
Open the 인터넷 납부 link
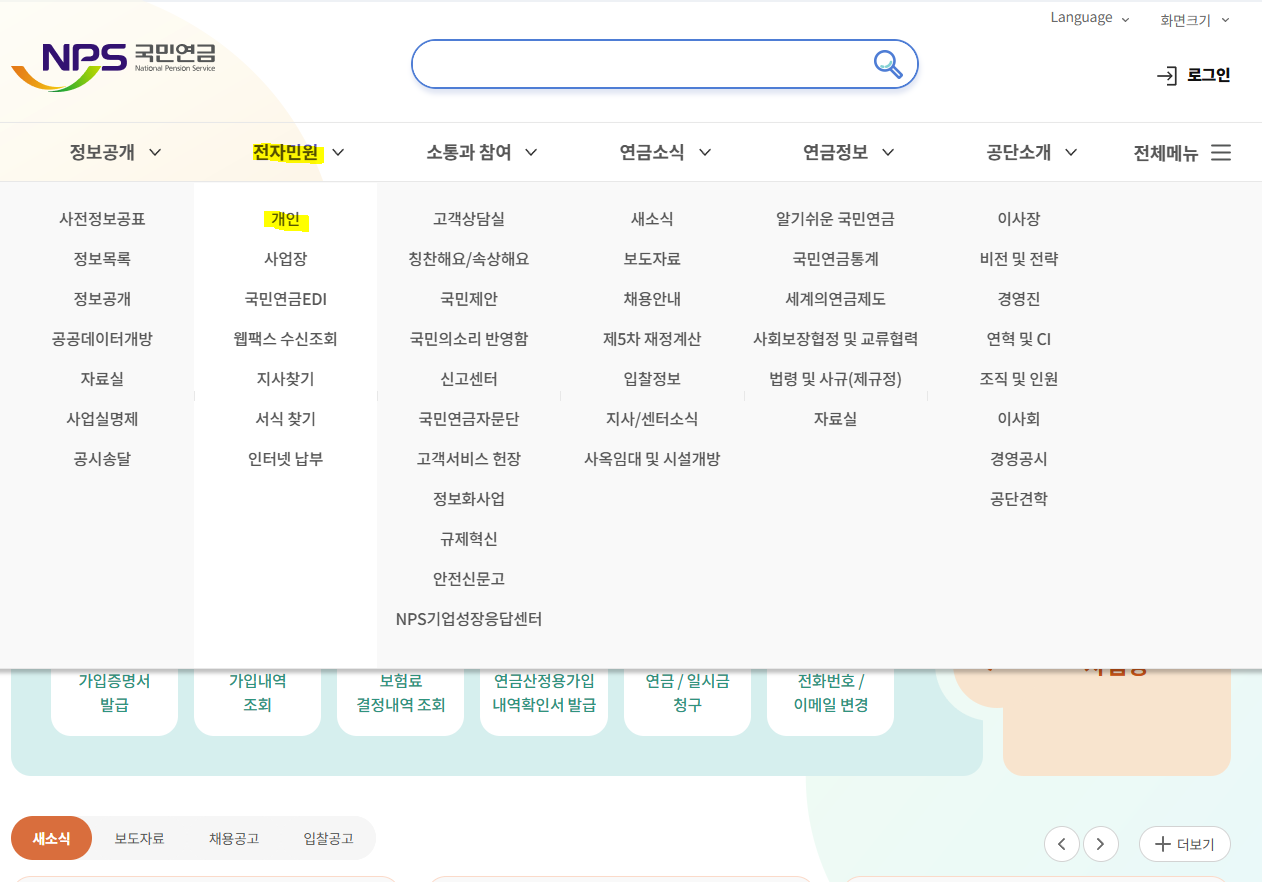pyautogui.click(x=285, y=458)
